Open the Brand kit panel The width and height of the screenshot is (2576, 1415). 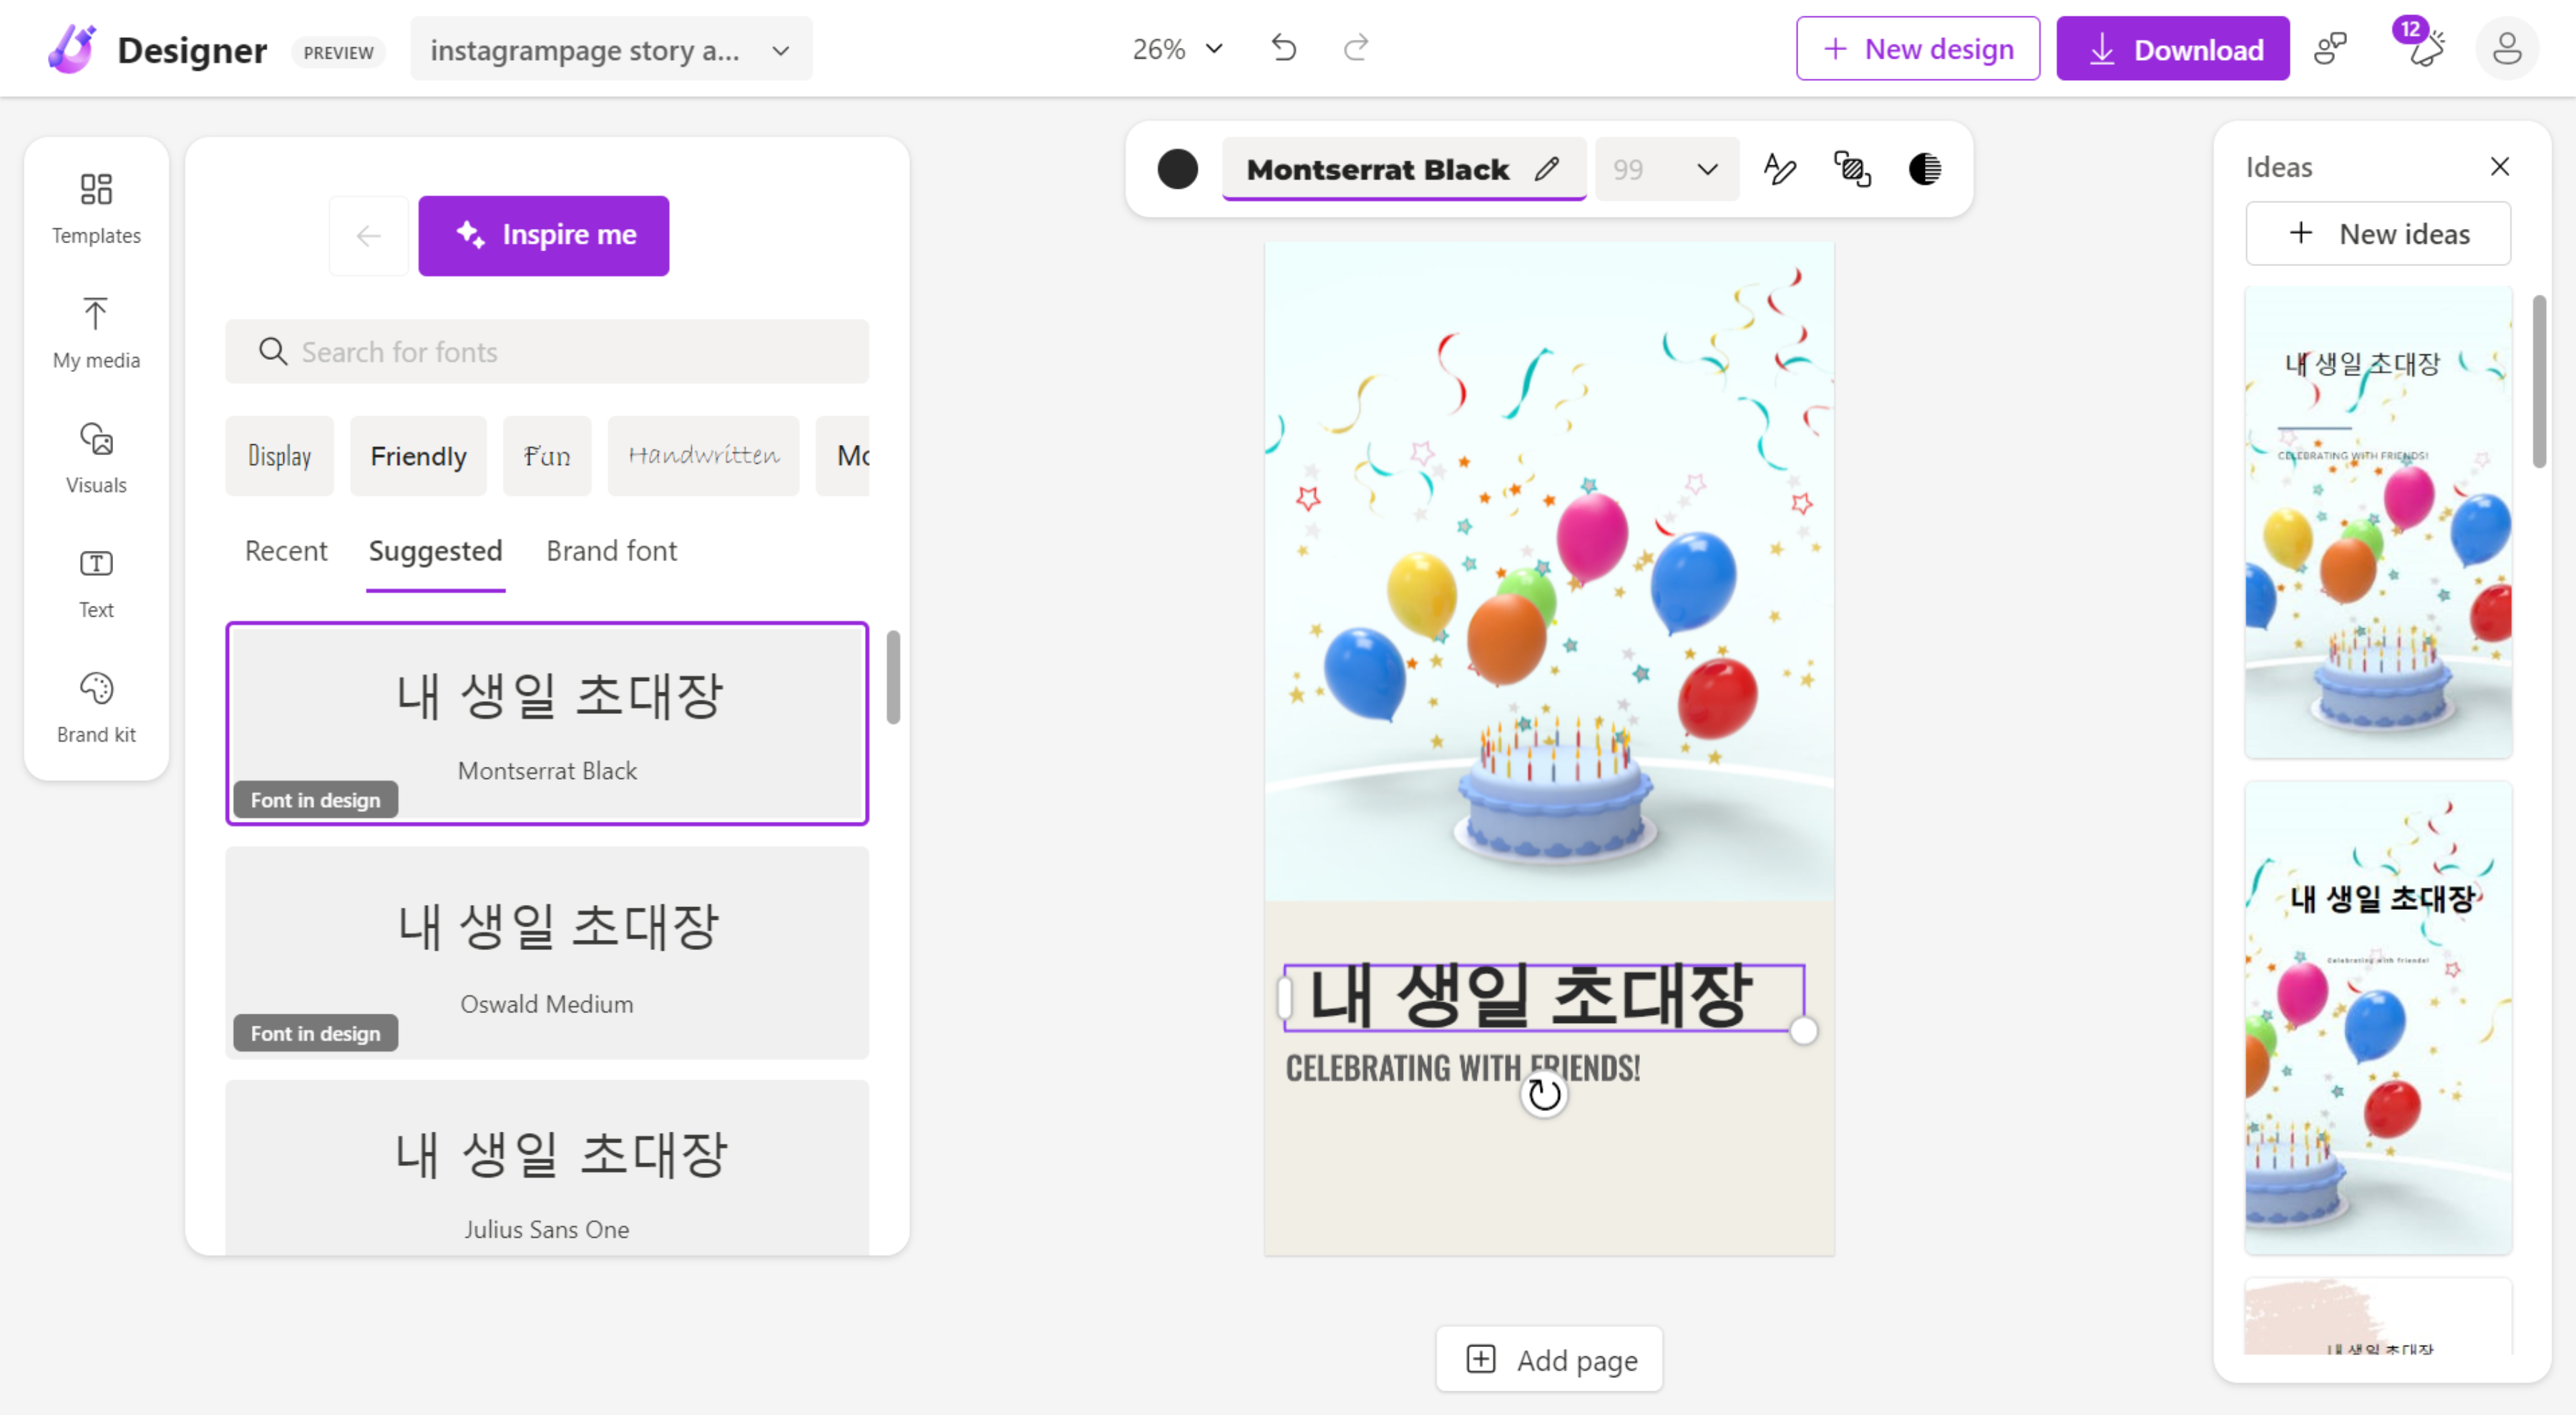[96, 706]
